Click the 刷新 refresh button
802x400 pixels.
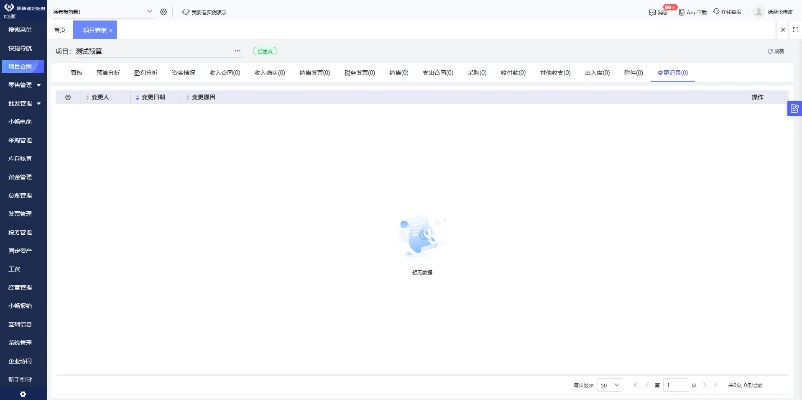[775, 50]
